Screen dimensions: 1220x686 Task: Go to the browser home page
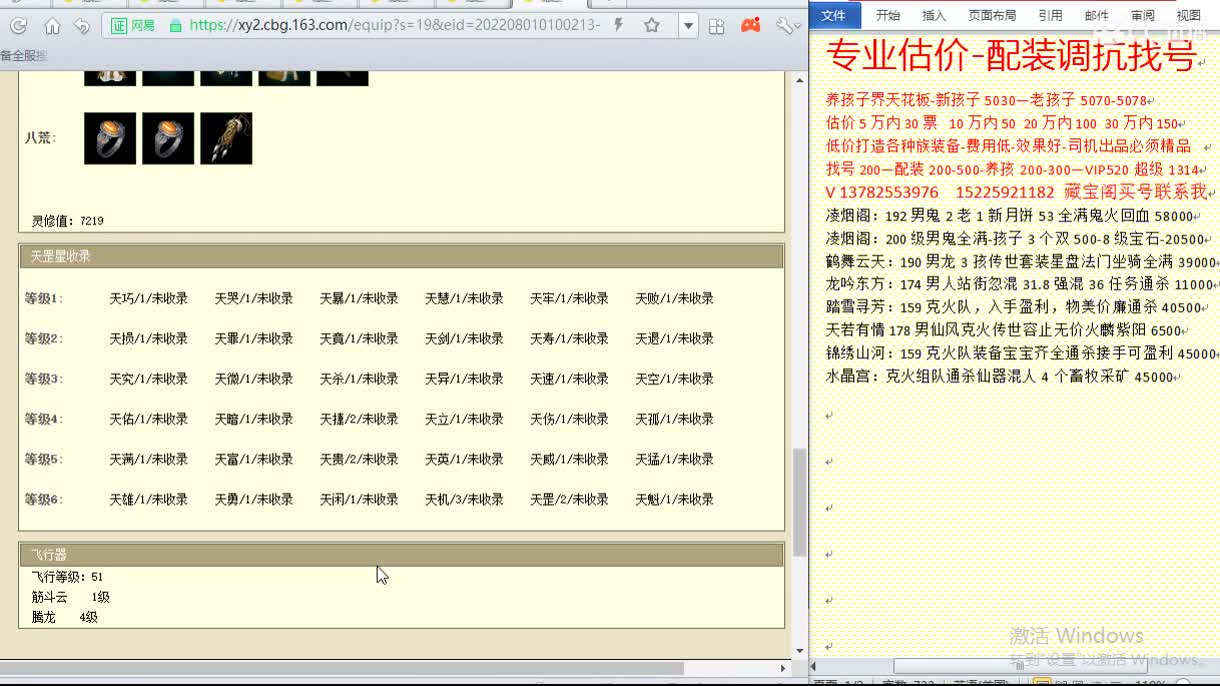point(52,26)
